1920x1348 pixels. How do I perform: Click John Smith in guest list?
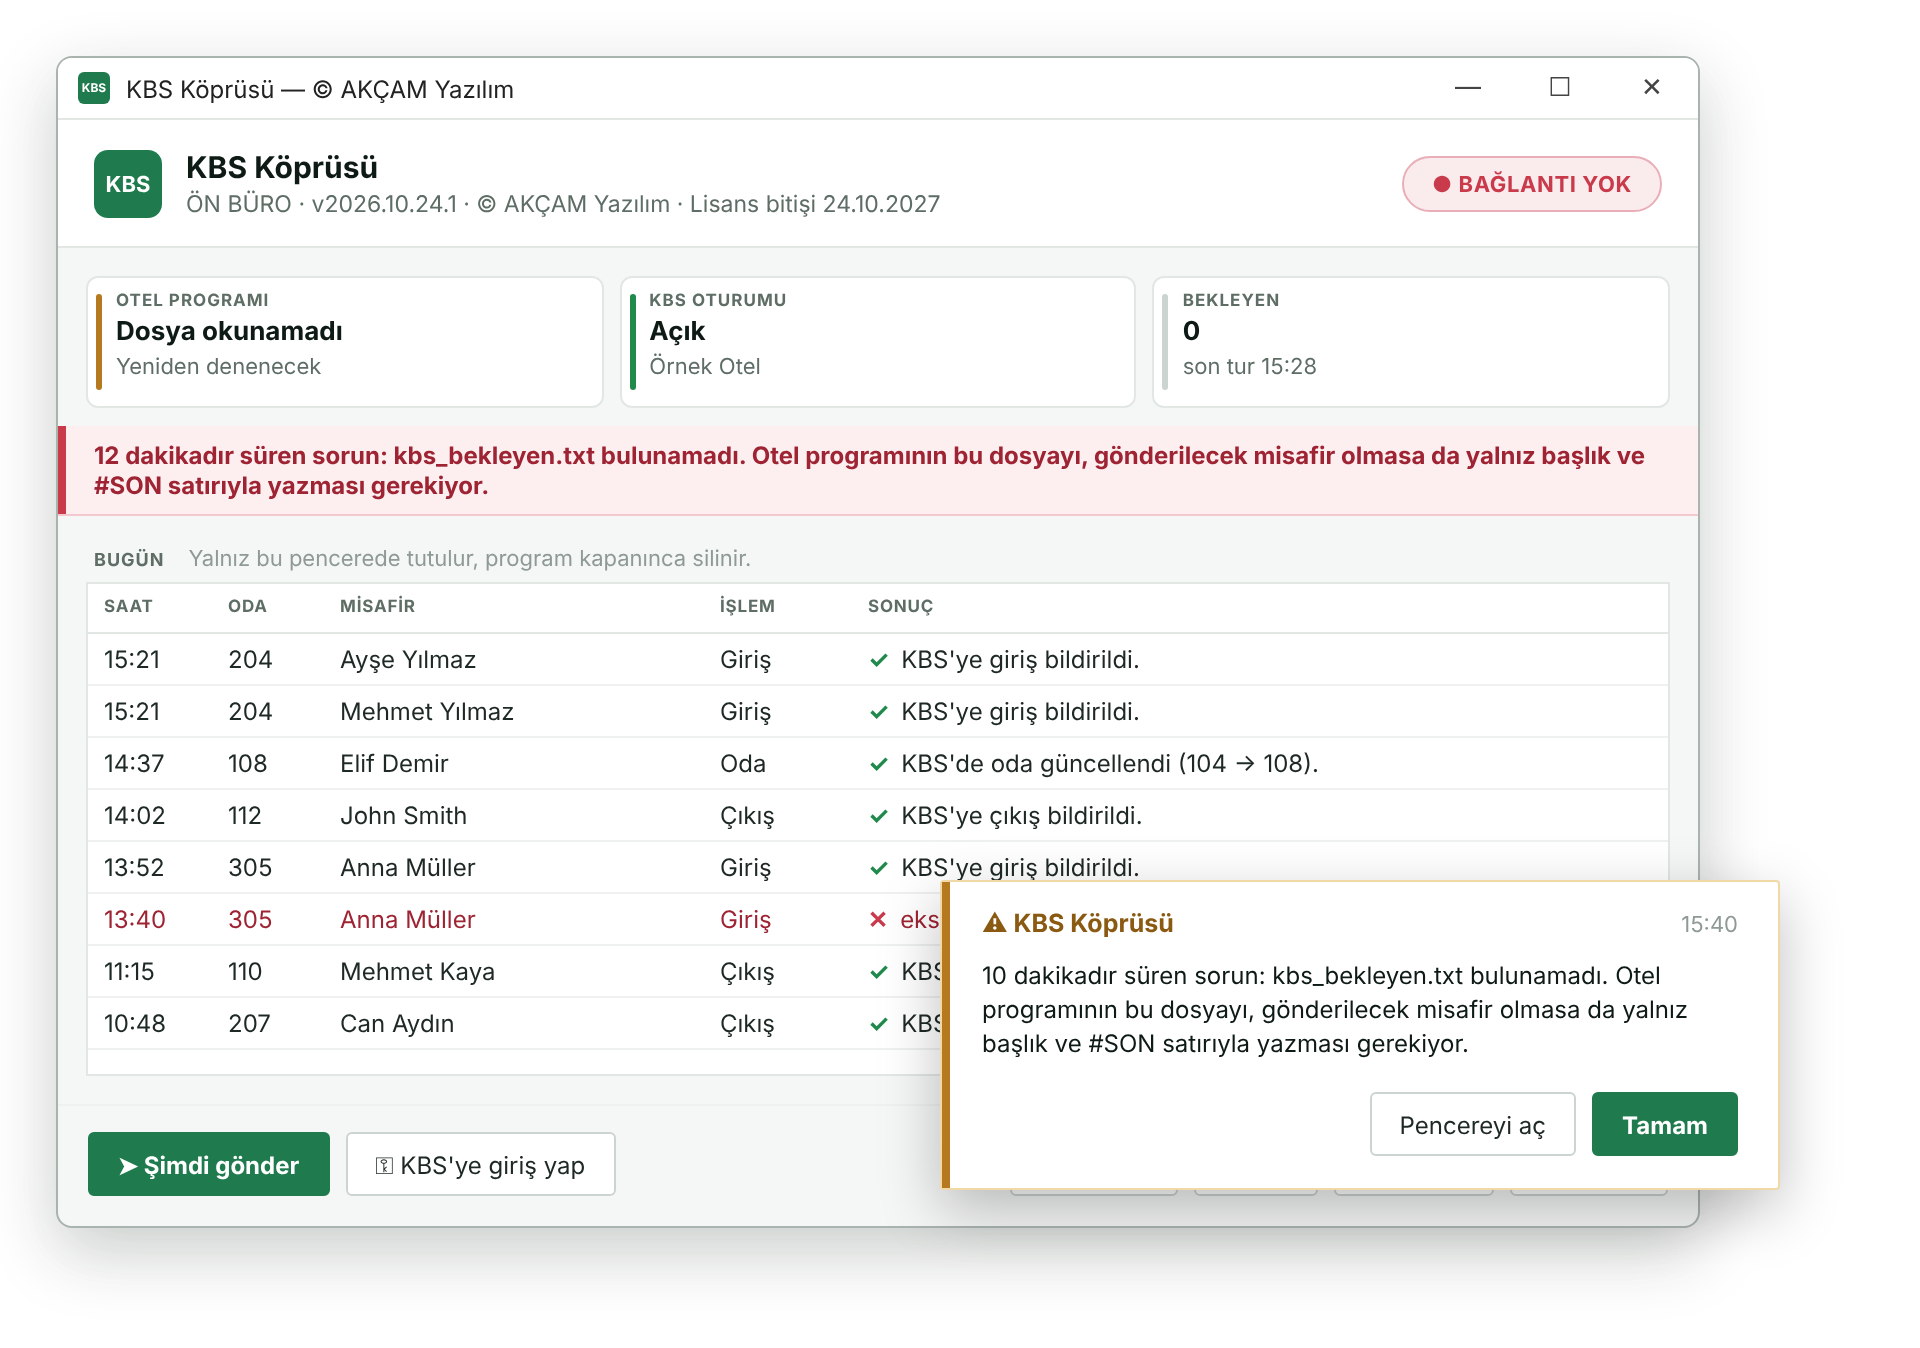(403, 816)
